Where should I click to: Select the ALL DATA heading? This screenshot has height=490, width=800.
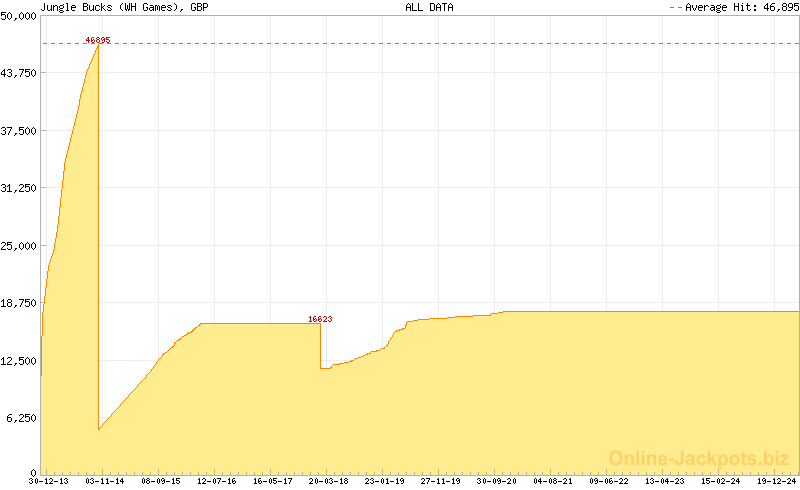pos(429,7)
